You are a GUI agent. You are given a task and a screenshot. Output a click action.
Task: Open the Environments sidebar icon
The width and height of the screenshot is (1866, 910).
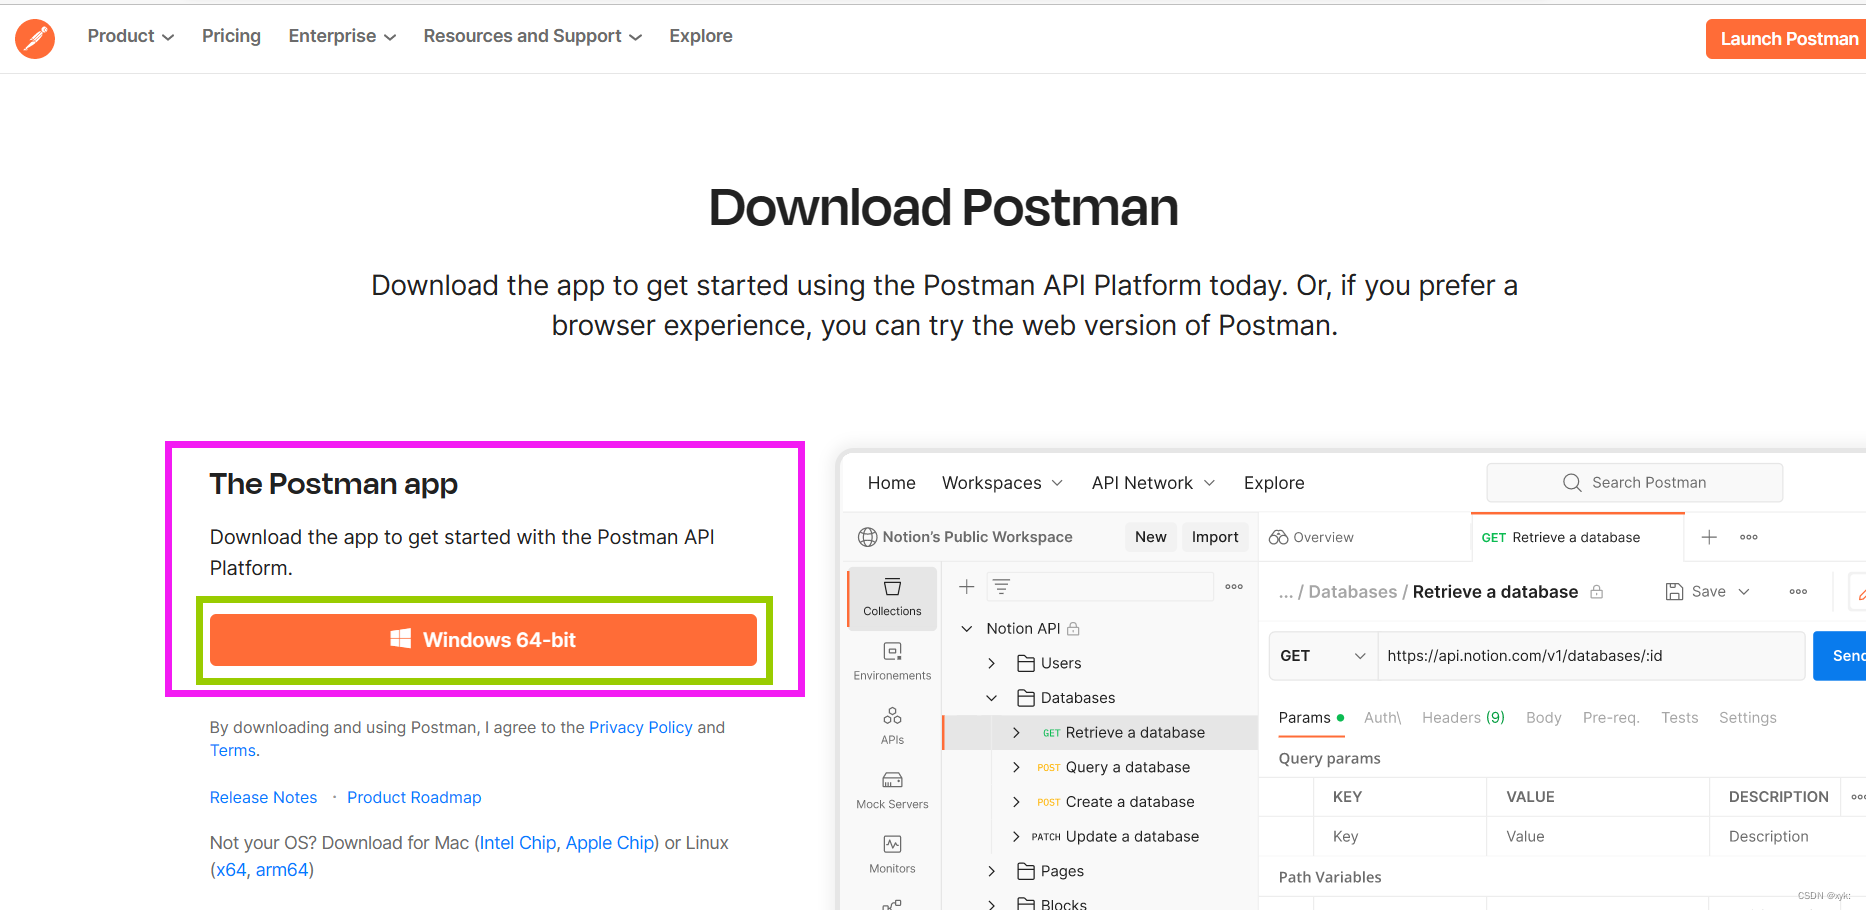892,661
